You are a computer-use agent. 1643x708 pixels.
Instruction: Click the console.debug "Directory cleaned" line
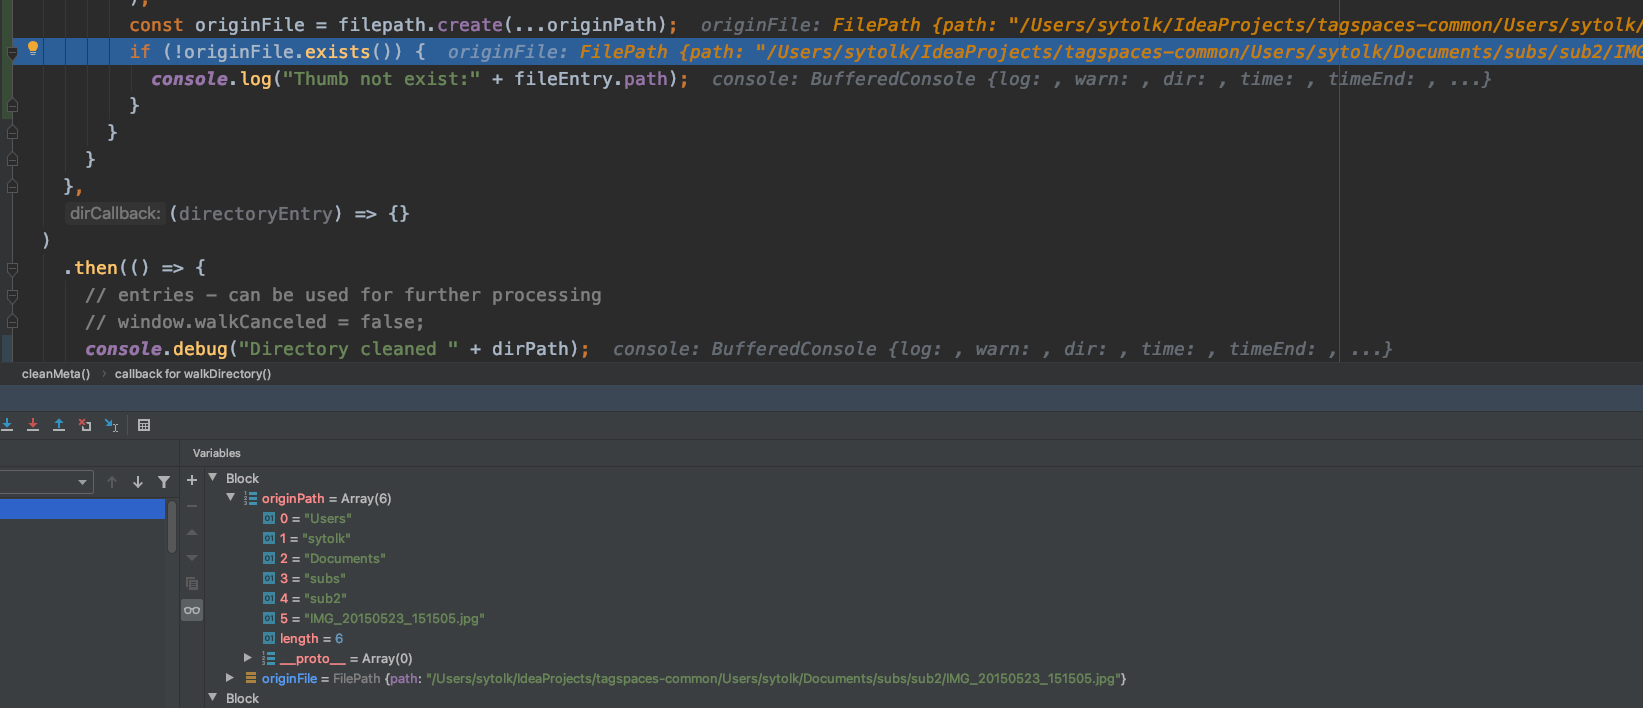(337, 348)
